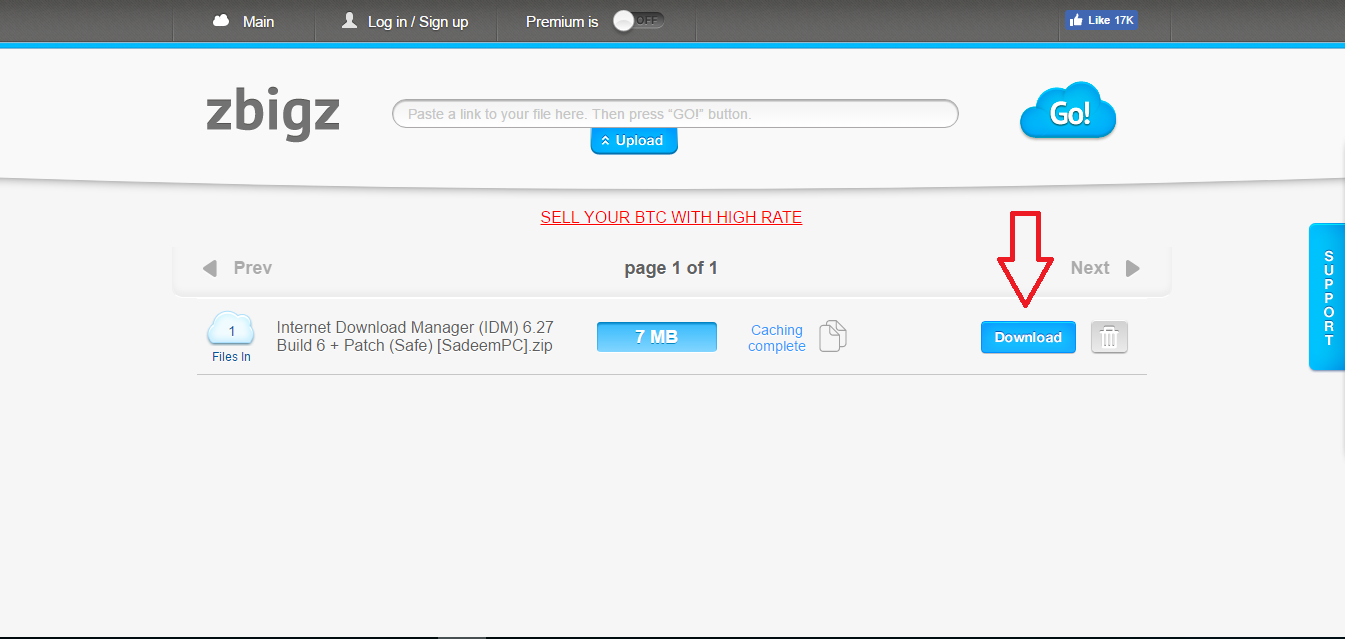This screenshot has width=1345, height=639.
Task: Open SELL YOUR BTC WITH HIGH RATE link
Action: (x=671, y=217)
